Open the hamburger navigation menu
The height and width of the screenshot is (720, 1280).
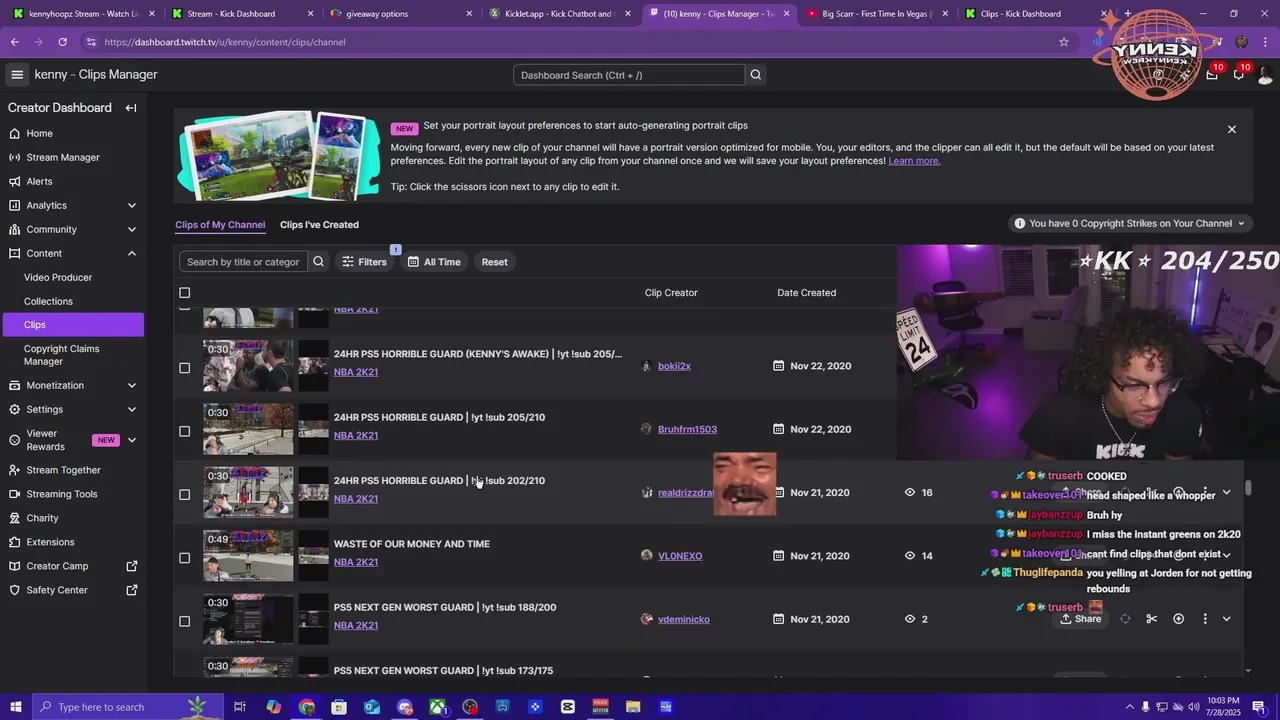click(x=17, y=75)
